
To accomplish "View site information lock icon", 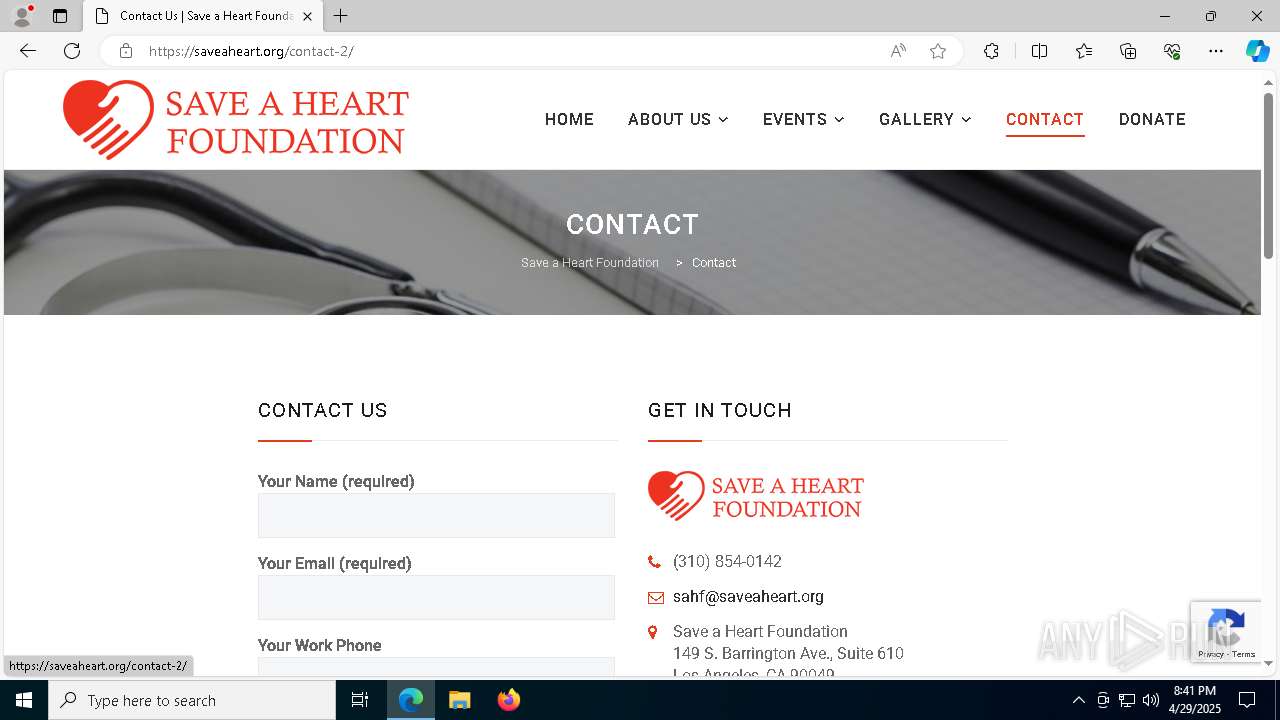I will coord(126,51).
